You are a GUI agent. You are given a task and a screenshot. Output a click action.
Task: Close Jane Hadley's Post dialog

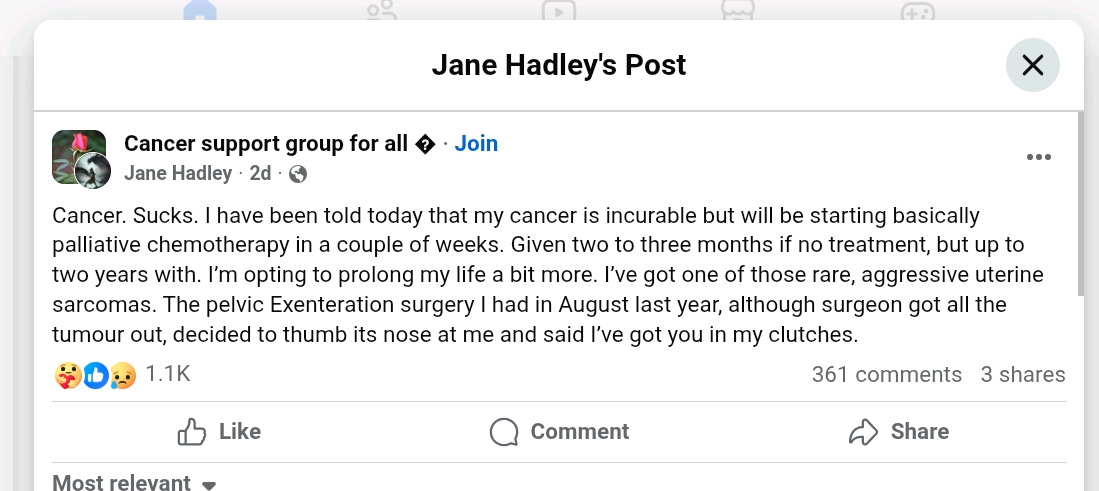(1032, 65)
